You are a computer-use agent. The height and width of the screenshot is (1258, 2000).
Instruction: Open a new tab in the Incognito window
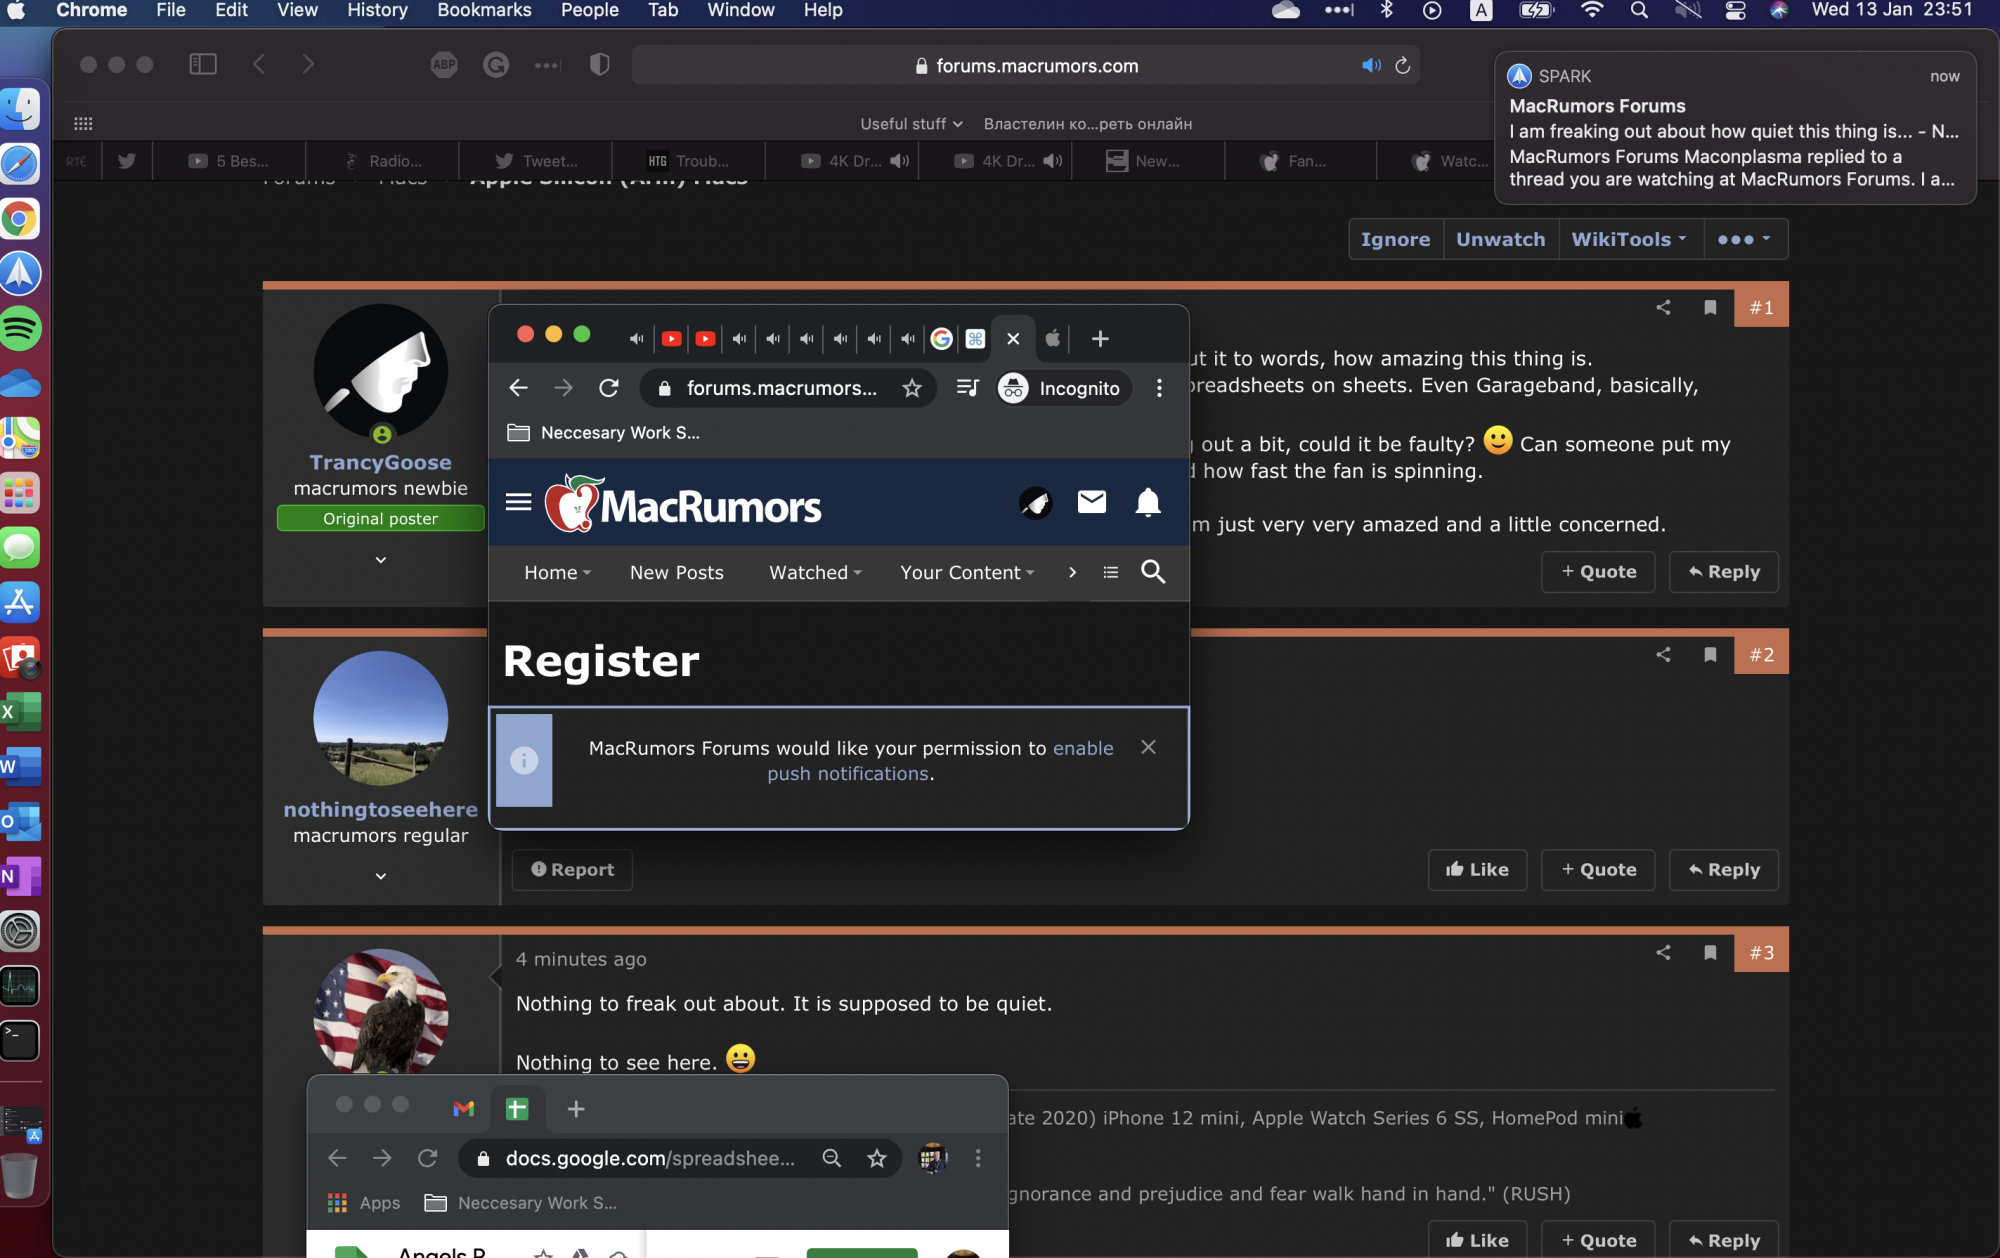1100,339
